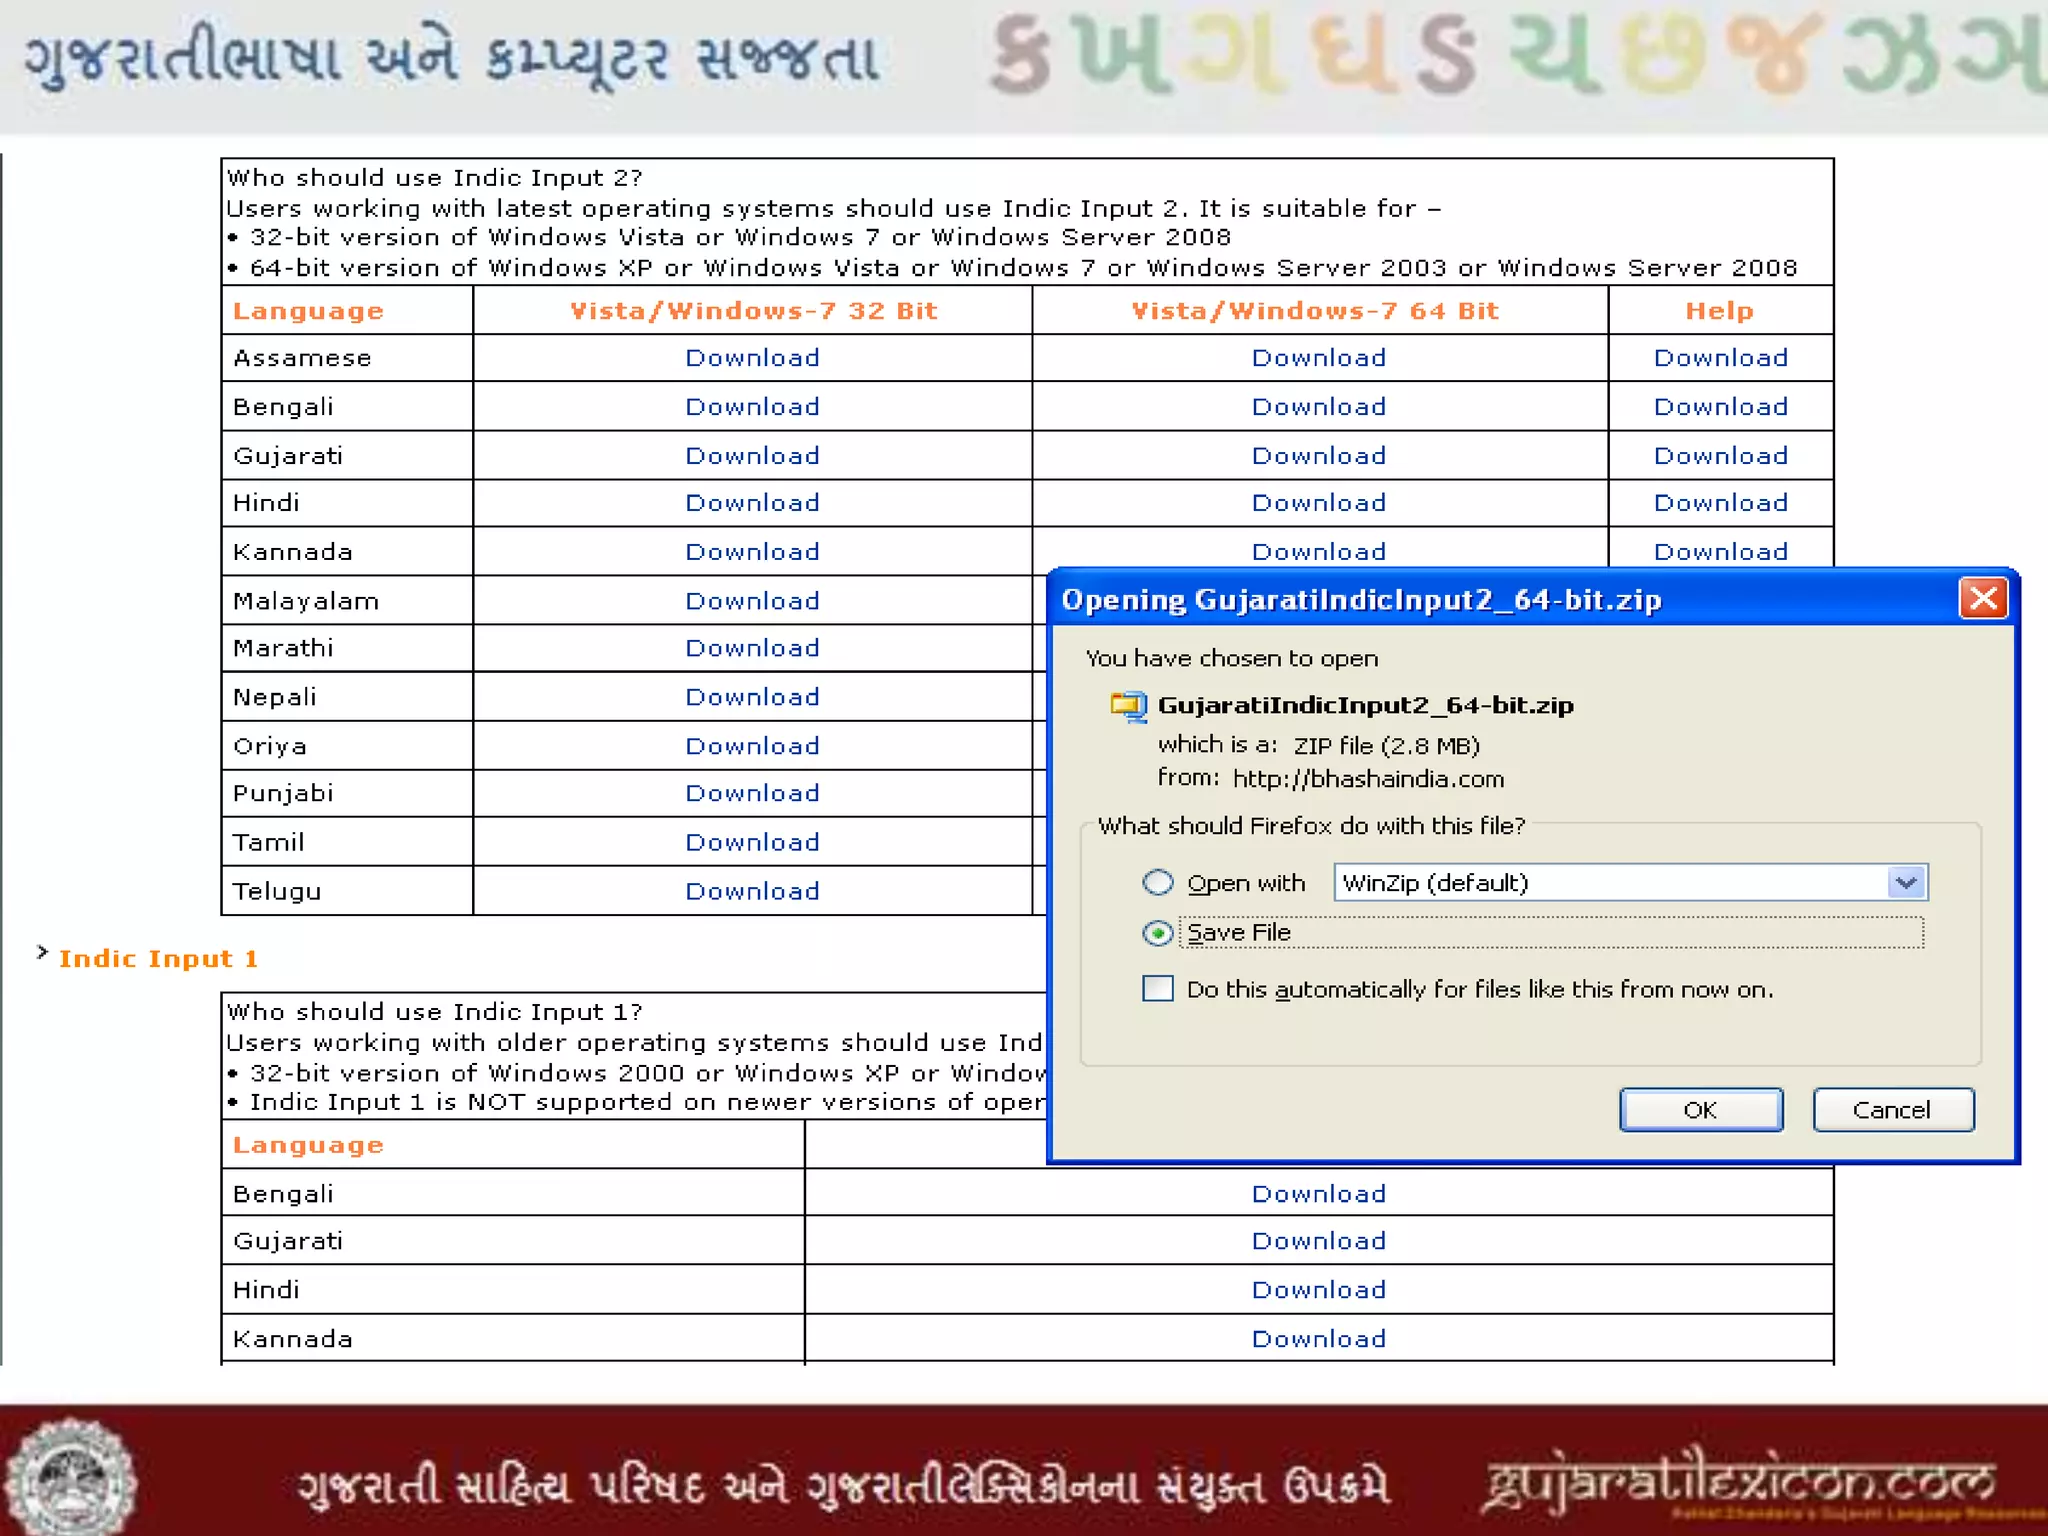Click the zip file icon in dialog
The width and height of the screenshot is (2048, 1536).
pos(1129,706)
